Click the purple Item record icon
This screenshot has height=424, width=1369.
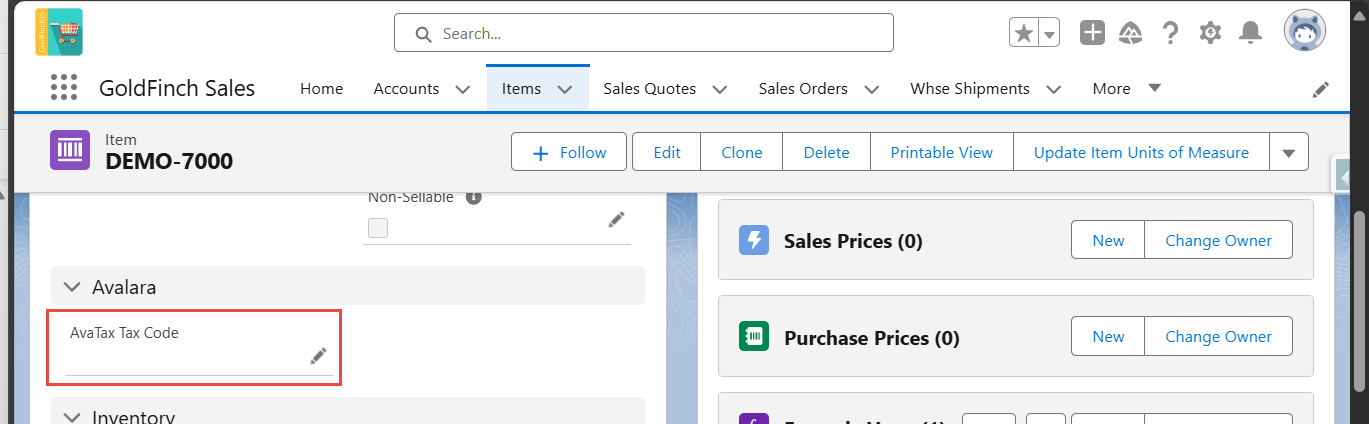(x=70, y=151)
